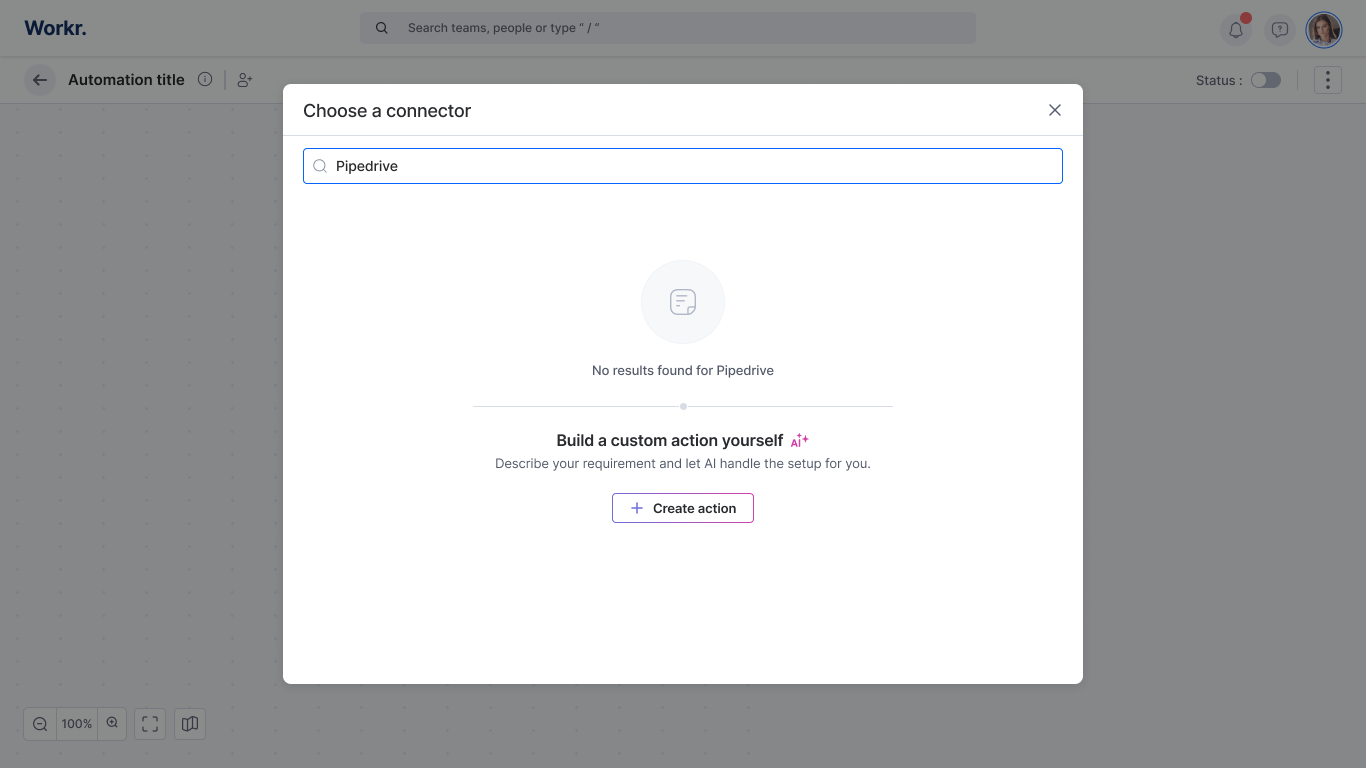The height and width of the screenshot is (768, 1366).
Task: Close the Choose a connector dialog
Action: pos(1055,110)
